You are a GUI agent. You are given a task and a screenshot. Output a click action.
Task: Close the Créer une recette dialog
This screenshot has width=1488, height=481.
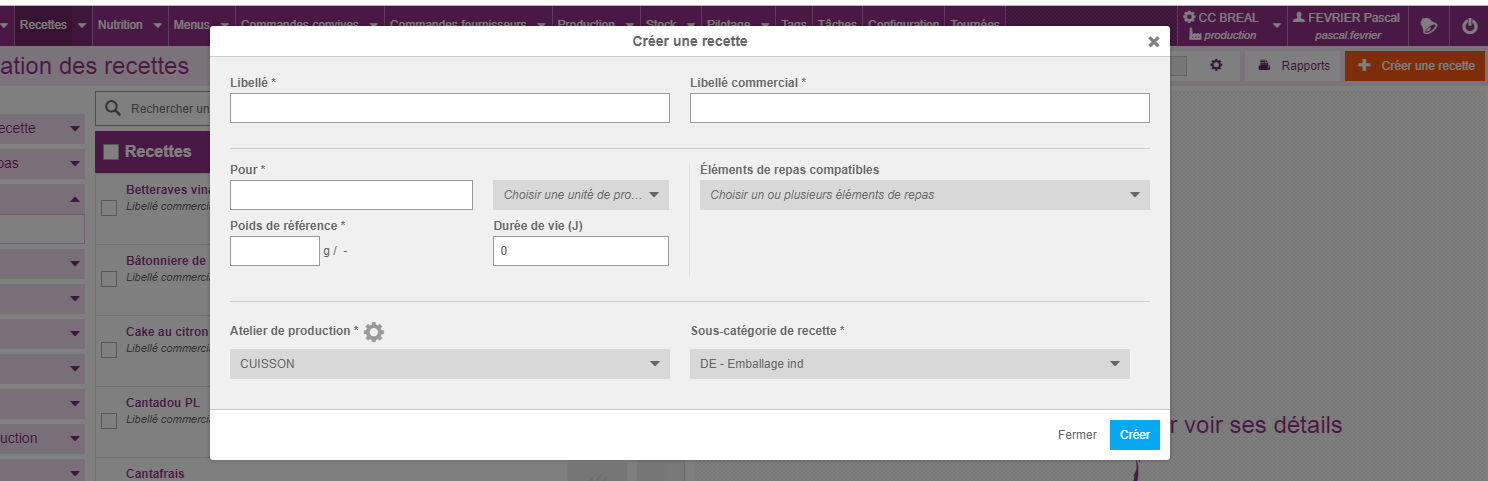point(1153,42)
